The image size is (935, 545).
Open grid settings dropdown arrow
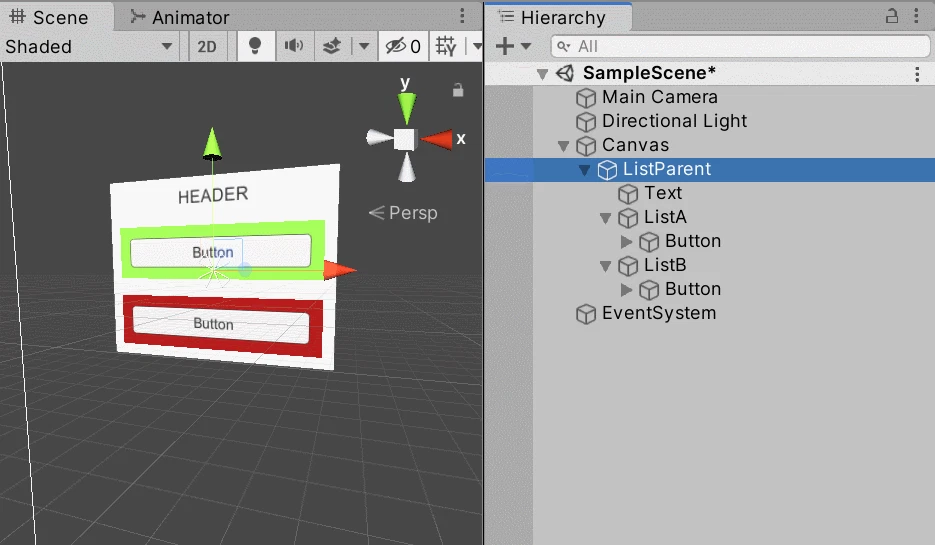(476, 47)
